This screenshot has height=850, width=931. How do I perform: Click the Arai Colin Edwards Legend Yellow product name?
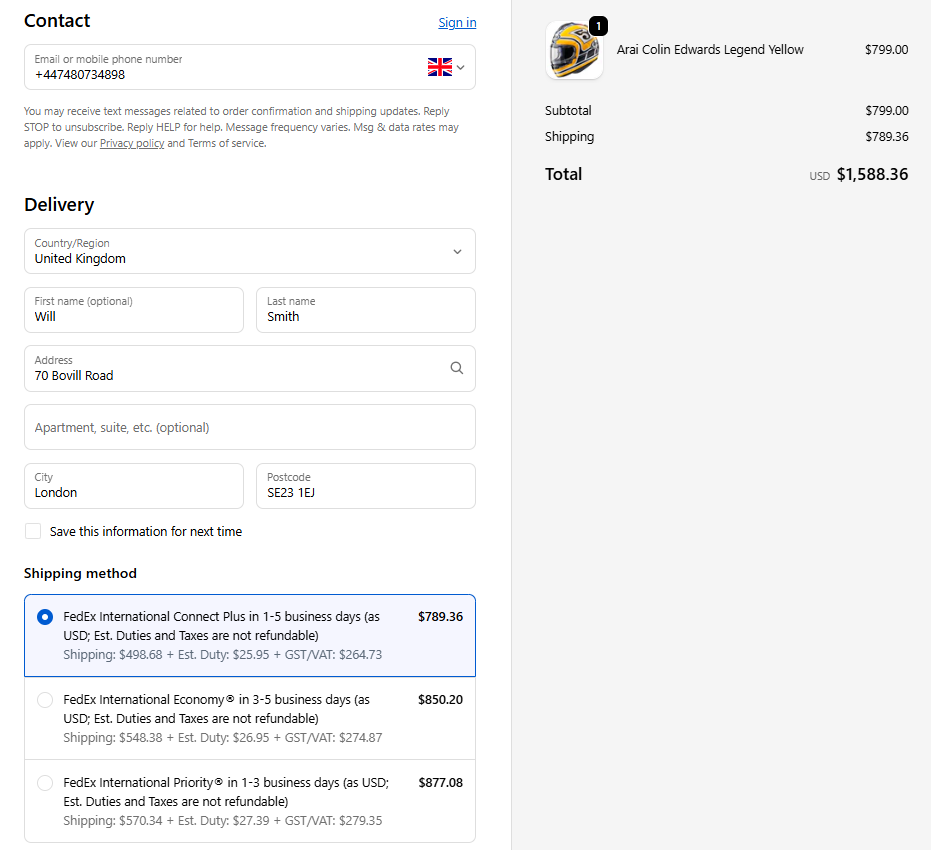click(710, 49)
